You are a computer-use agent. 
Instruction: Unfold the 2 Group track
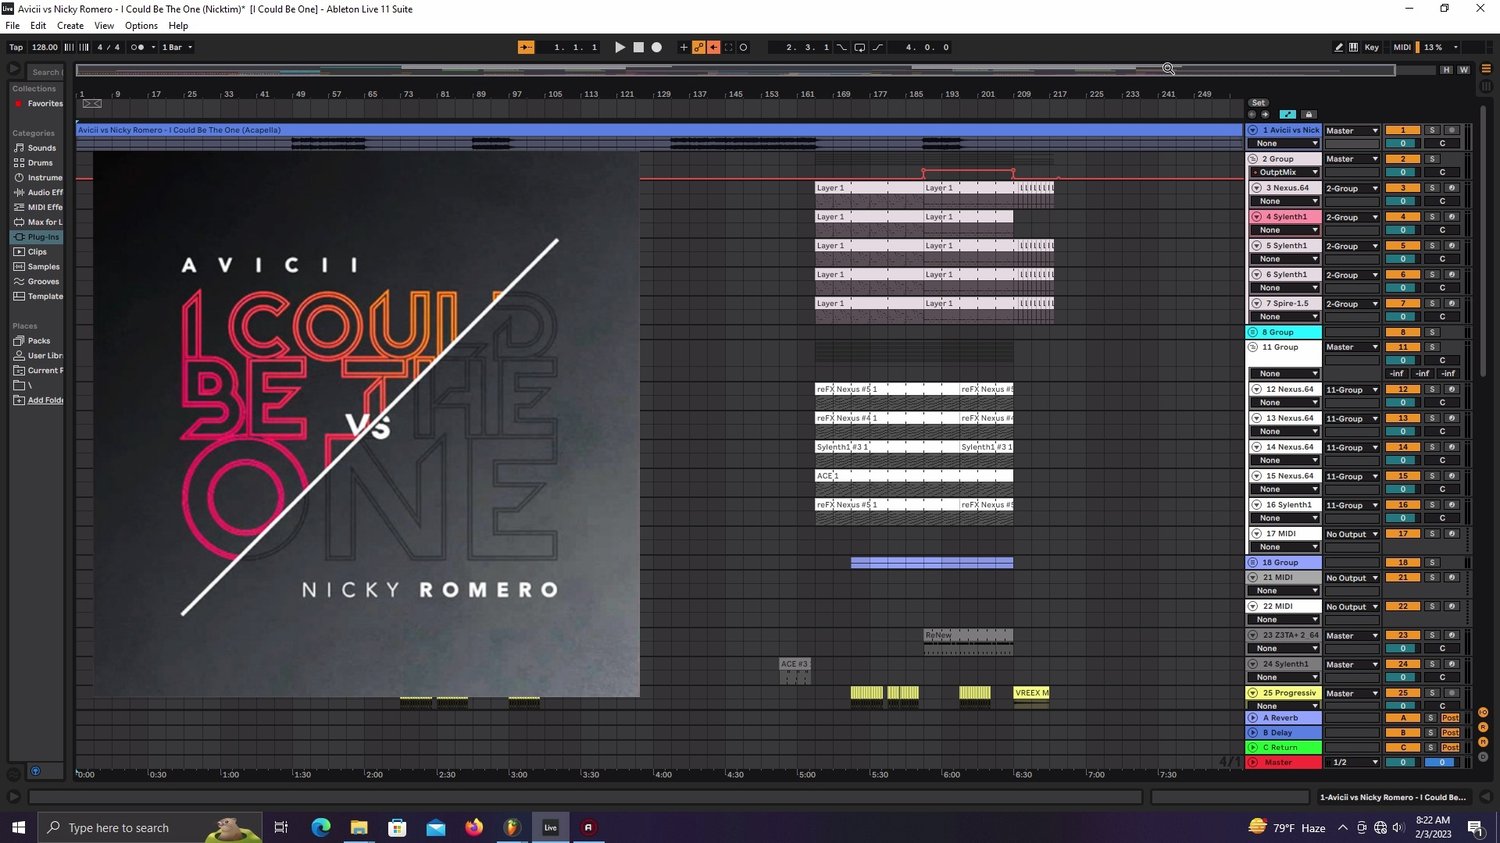coord(1253,159)
